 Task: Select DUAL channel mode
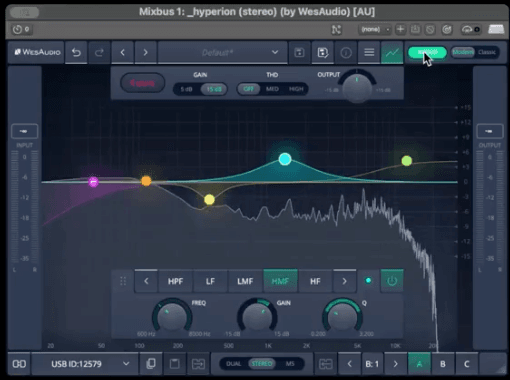233,364
